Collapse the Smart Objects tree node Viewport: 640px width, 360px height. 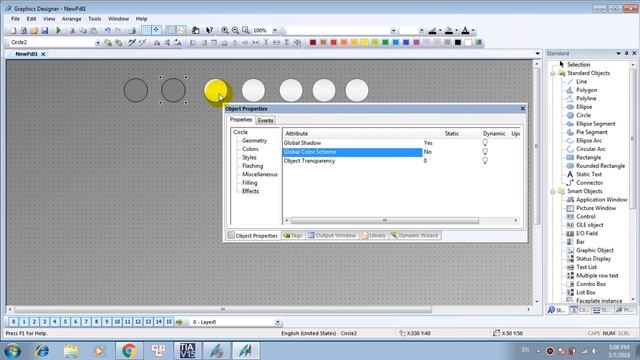[553, 191]
